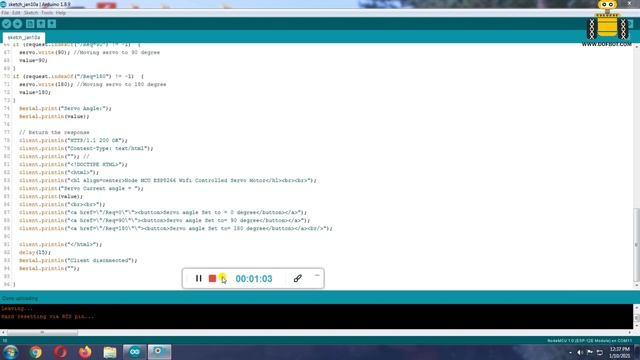Image resolution: width=640 pixels, height=360 pixels.
Task: Click the 'Hard resetting via RTS pin...' console line
Action: (47, 316)
